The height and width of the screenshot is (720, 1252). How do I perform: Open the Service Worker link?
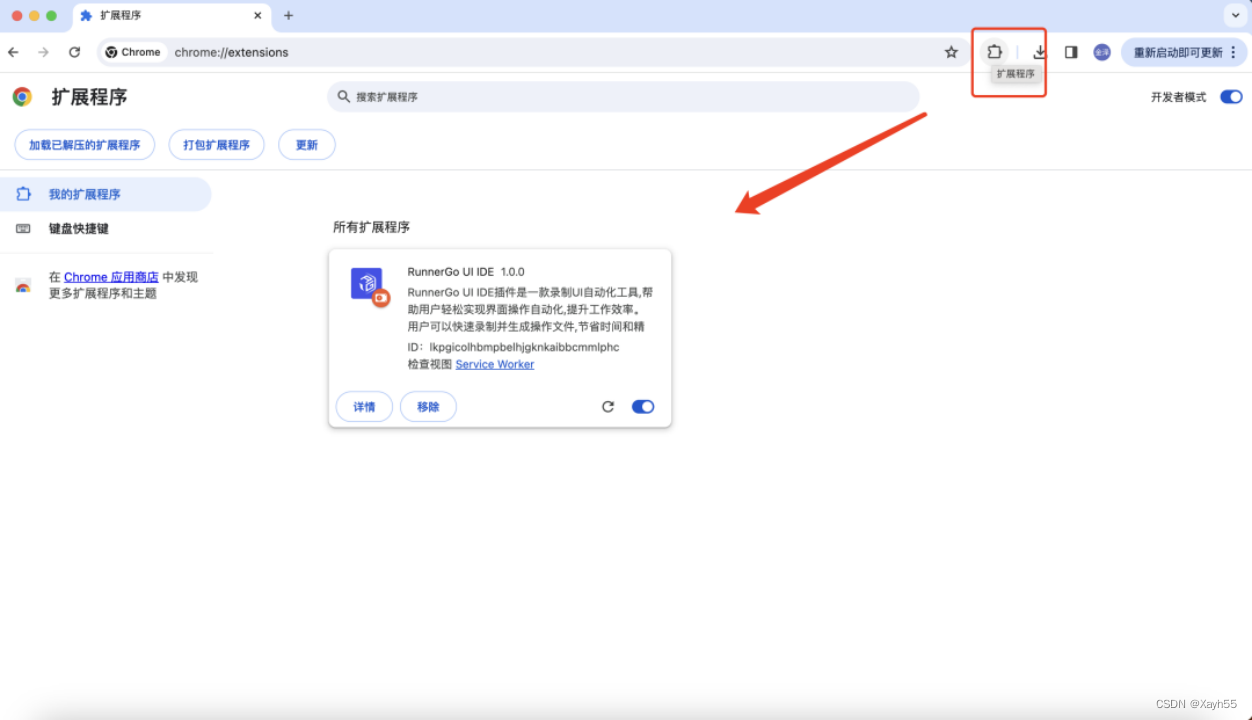(495, 364)
